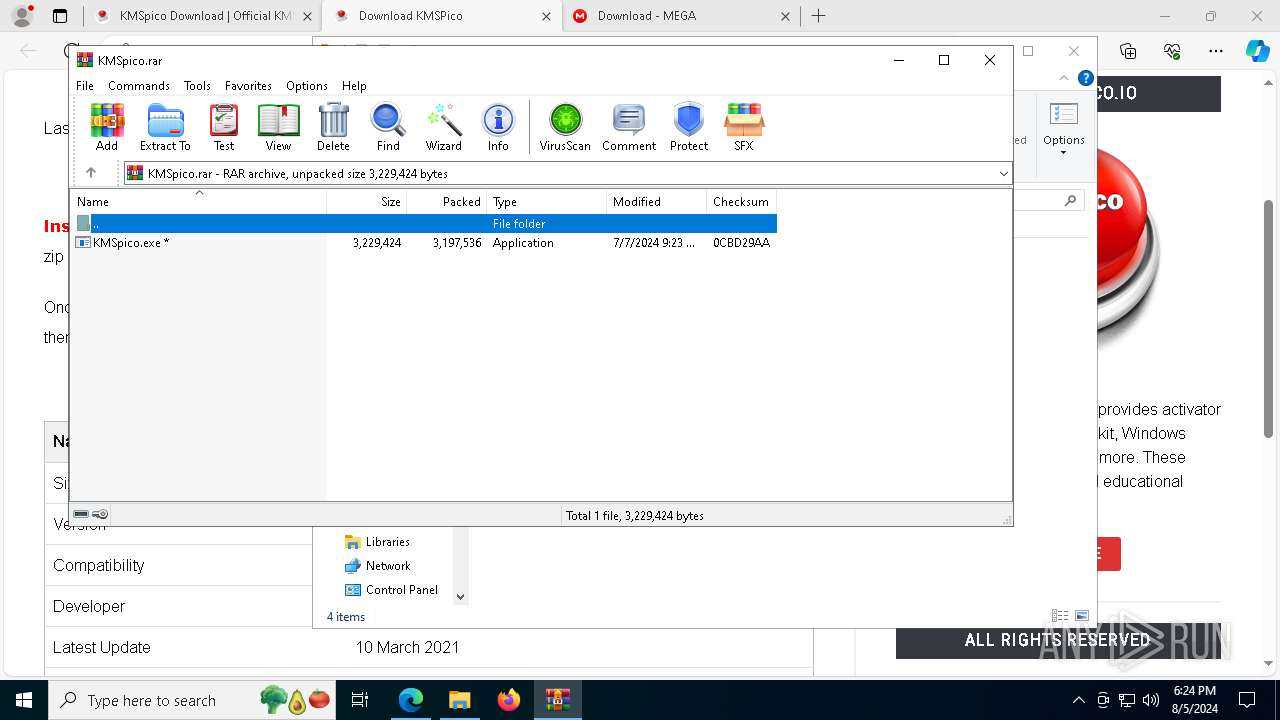
Task: Select the parent folder '..' row
Action: pos(424,224)
